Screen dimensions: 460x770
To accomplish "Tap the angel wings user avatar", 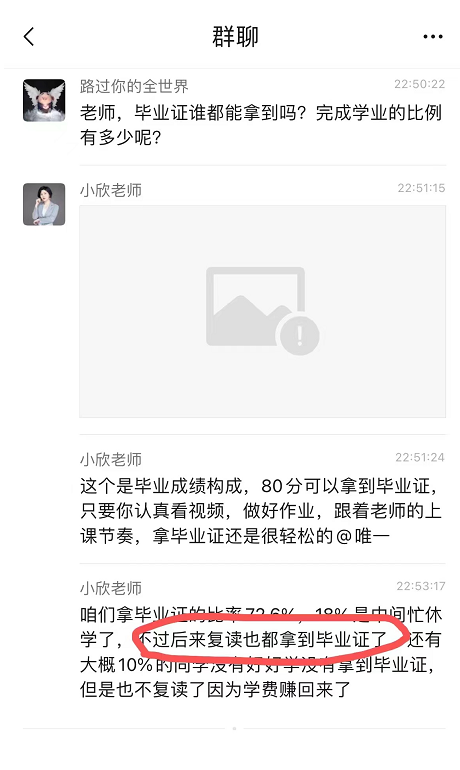I will tap(44, 100).
